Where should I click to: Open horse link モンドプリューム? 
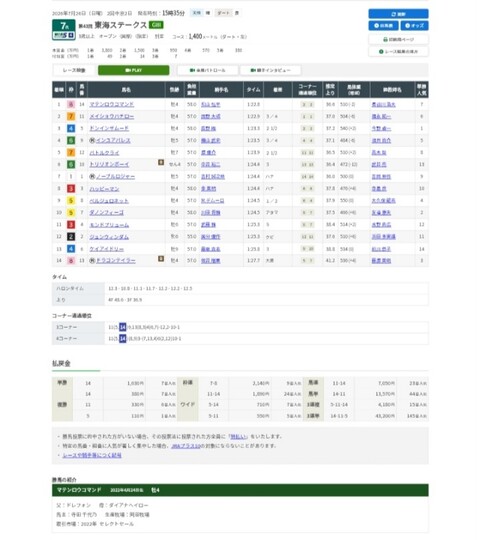click(x=109, y=225)
